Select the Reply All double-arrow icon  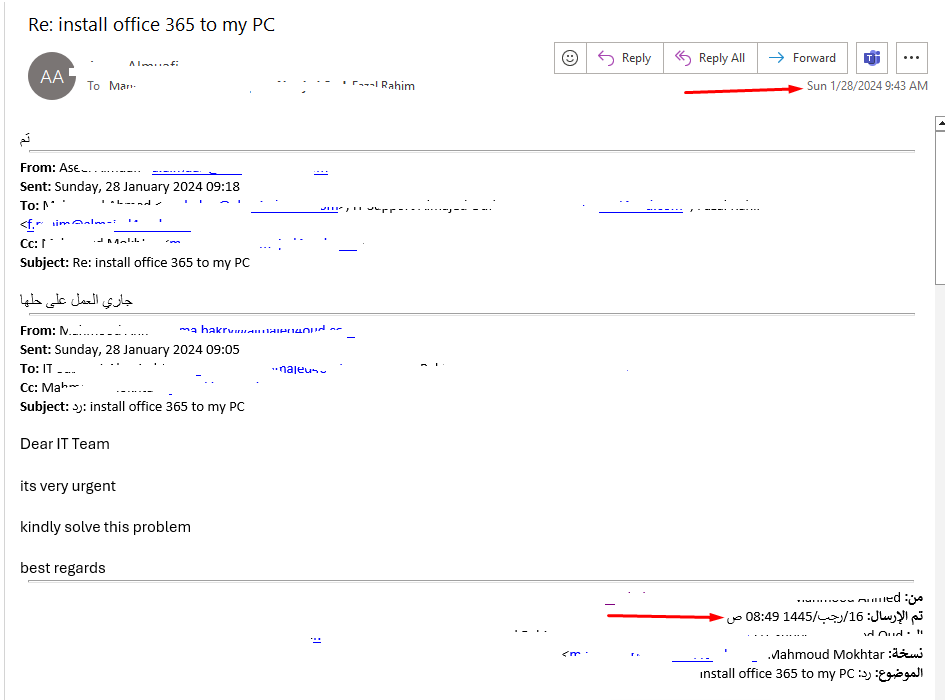pos(683,57)
